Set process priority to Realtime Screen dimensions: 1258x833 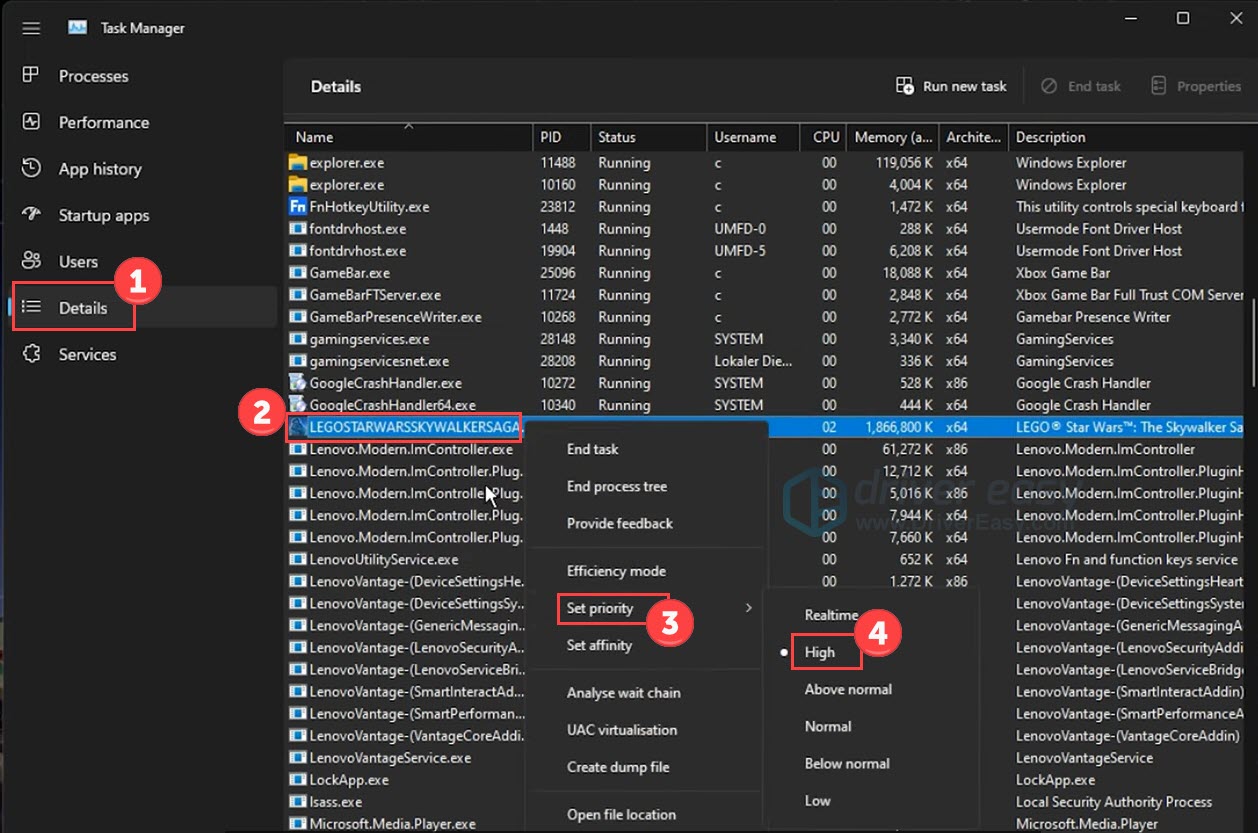[x=831, y=615]
